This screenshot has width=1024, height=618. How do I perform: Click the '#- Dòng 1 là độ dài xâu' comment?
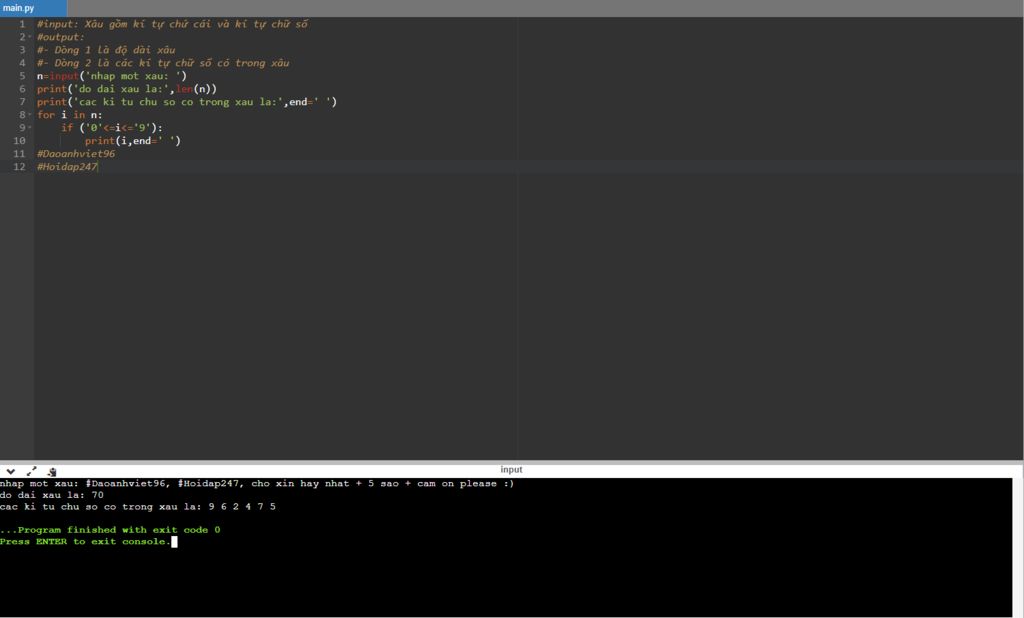[106, 50]
